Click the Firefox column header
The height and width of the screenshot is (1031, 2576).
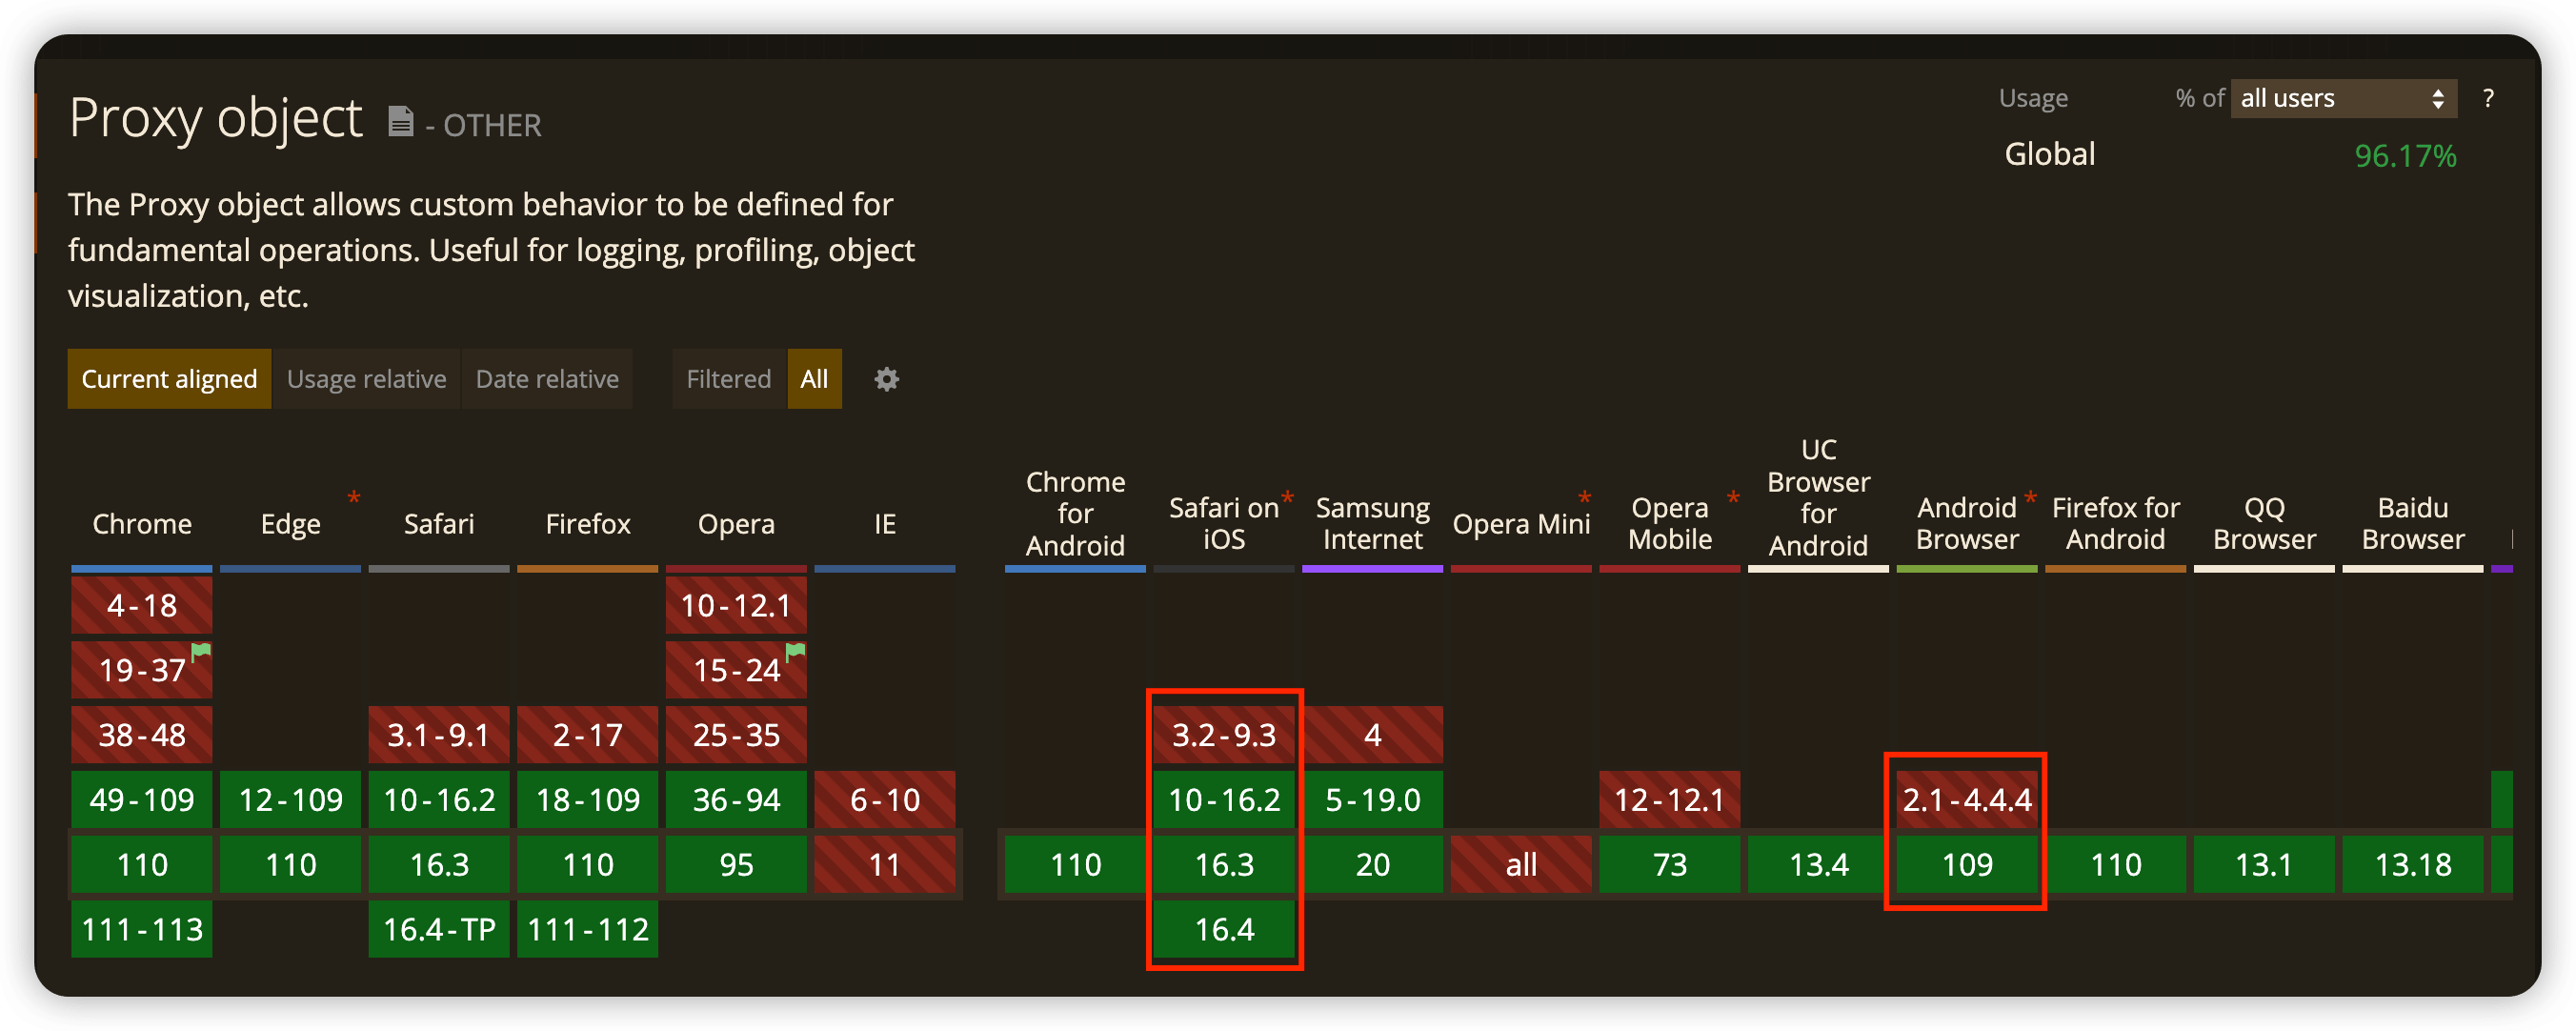588,523
